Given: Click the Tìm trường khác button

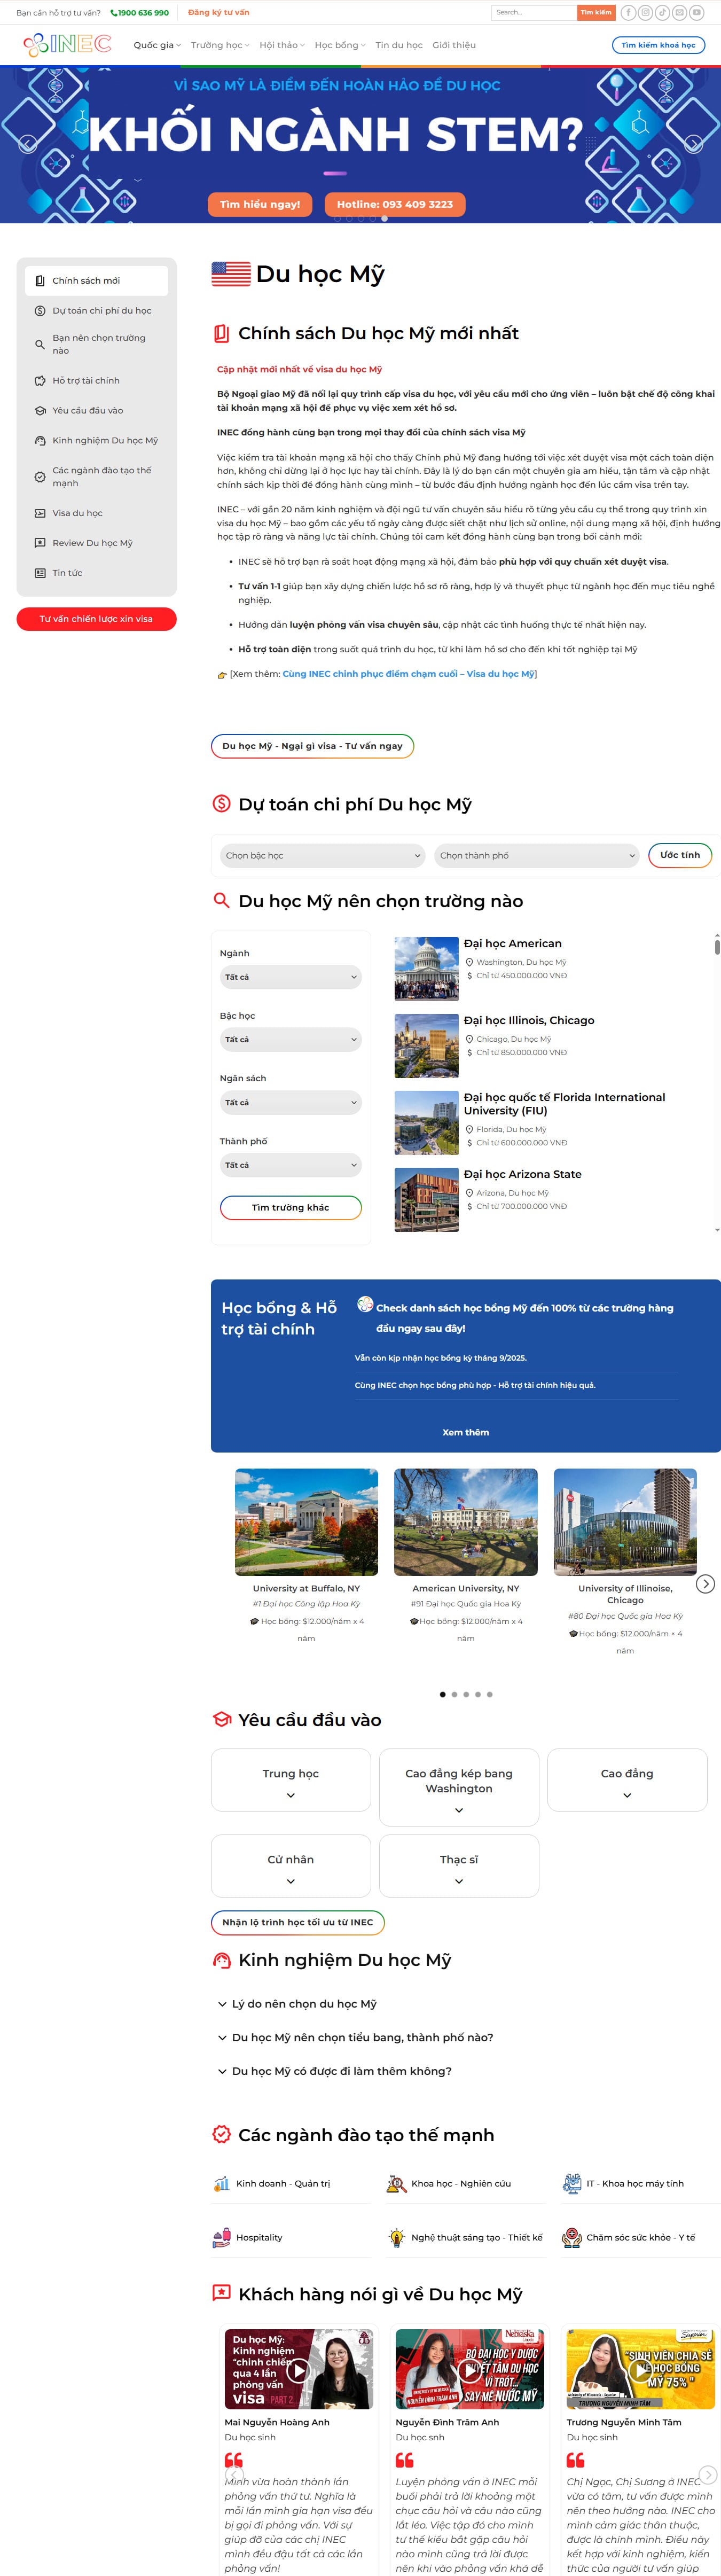Looking at the screenshot, I should [290, 1208].
